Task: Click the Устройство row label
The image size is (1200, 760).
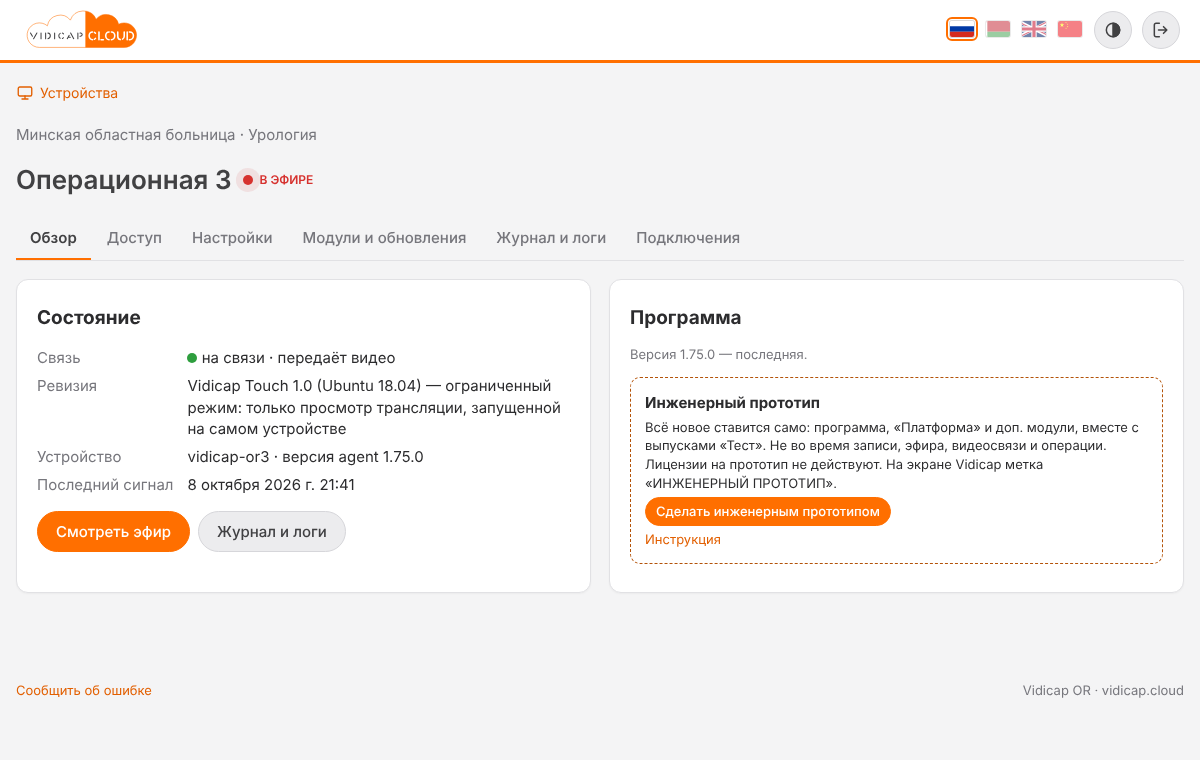Action: pos(79,457)
